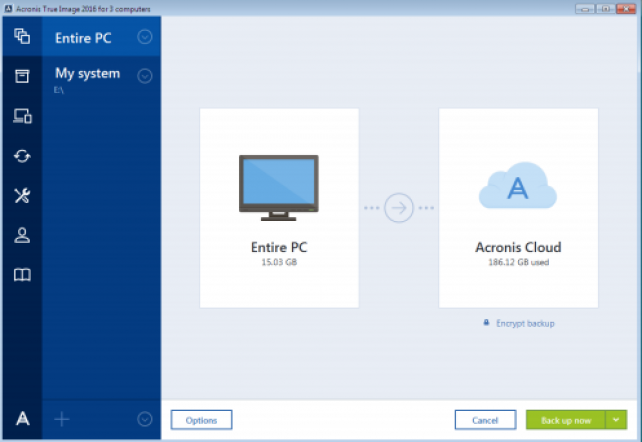Click the Acronis logo at sidebar bottom
This screenshot has width=642, height=442.
(22, 419)
